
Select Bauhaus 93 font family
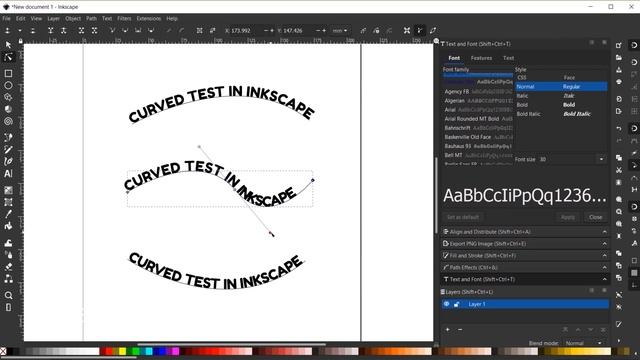coord(478,146)
